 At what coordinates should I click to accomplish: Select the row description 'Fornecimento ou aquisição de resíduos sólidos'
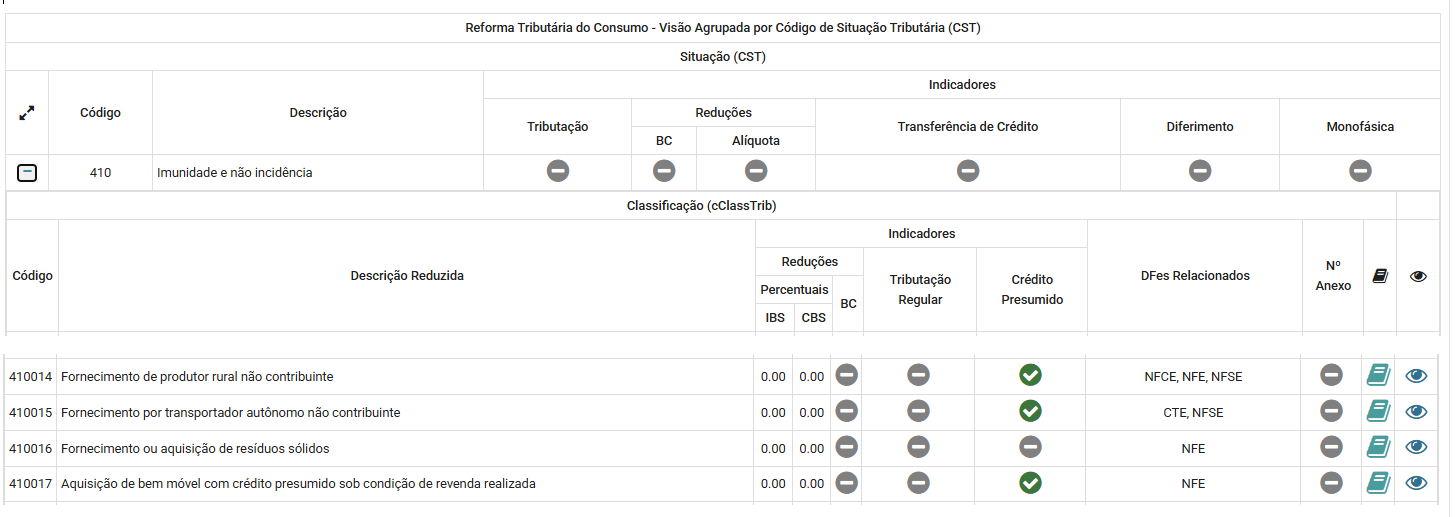[x=195, y=449]
